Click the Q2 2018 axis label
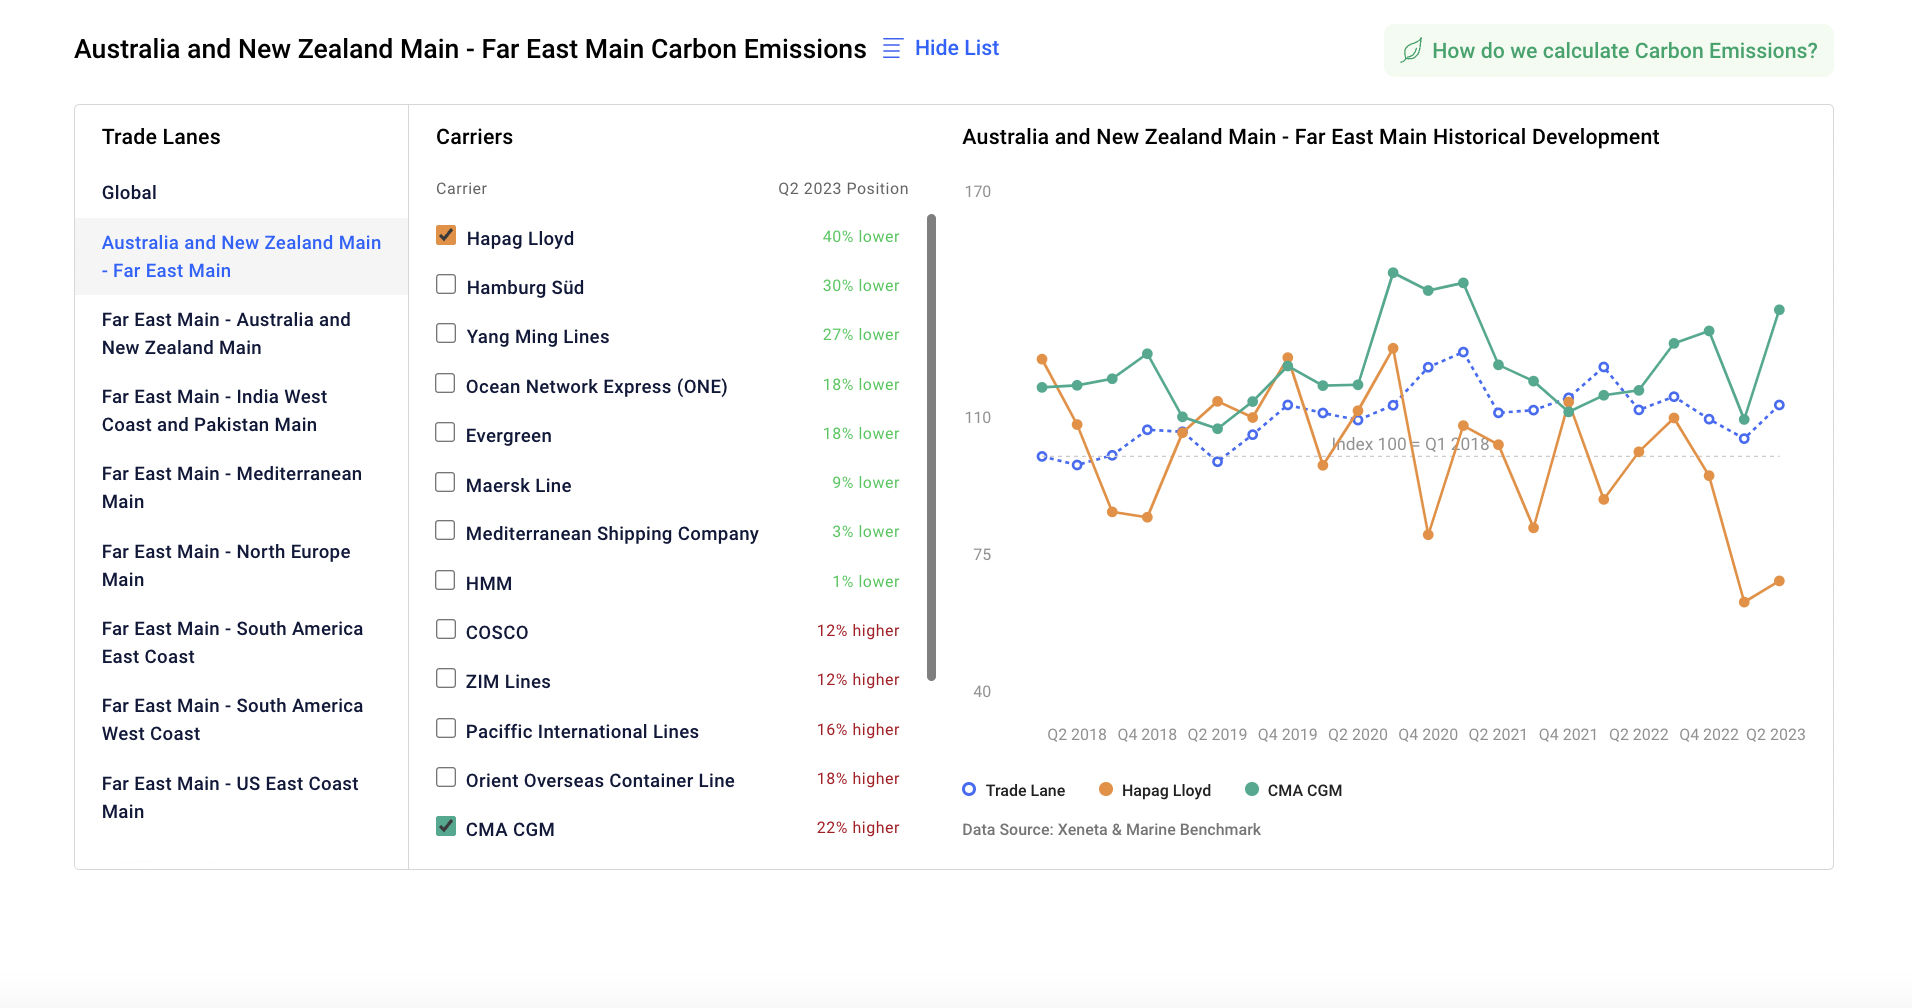The height and width of the screenshot is (1008, 1912). pyautogui.click(x=1076, y=734)
